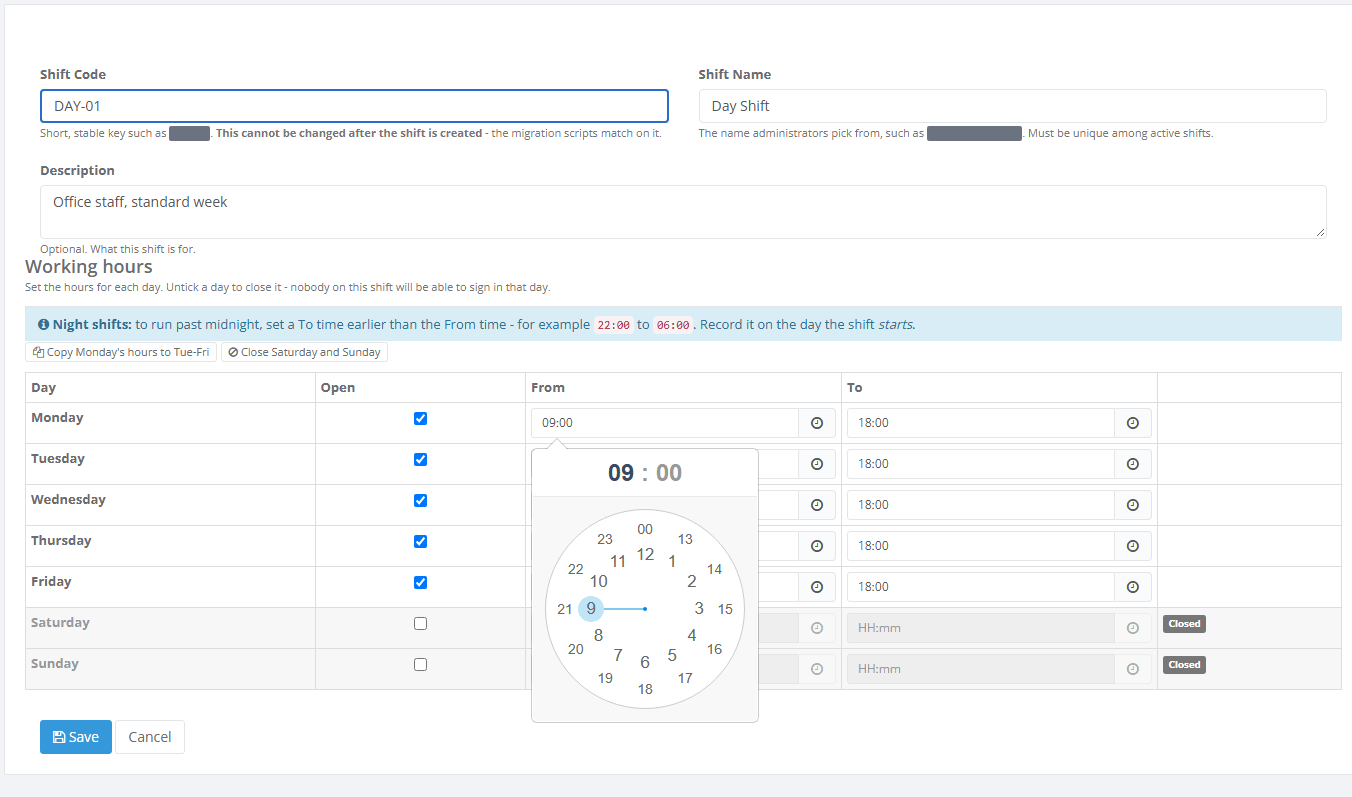Screen dimensions: 1352x797
Task: Select hour 13 on the clock dial
Action: coord(685,539)
